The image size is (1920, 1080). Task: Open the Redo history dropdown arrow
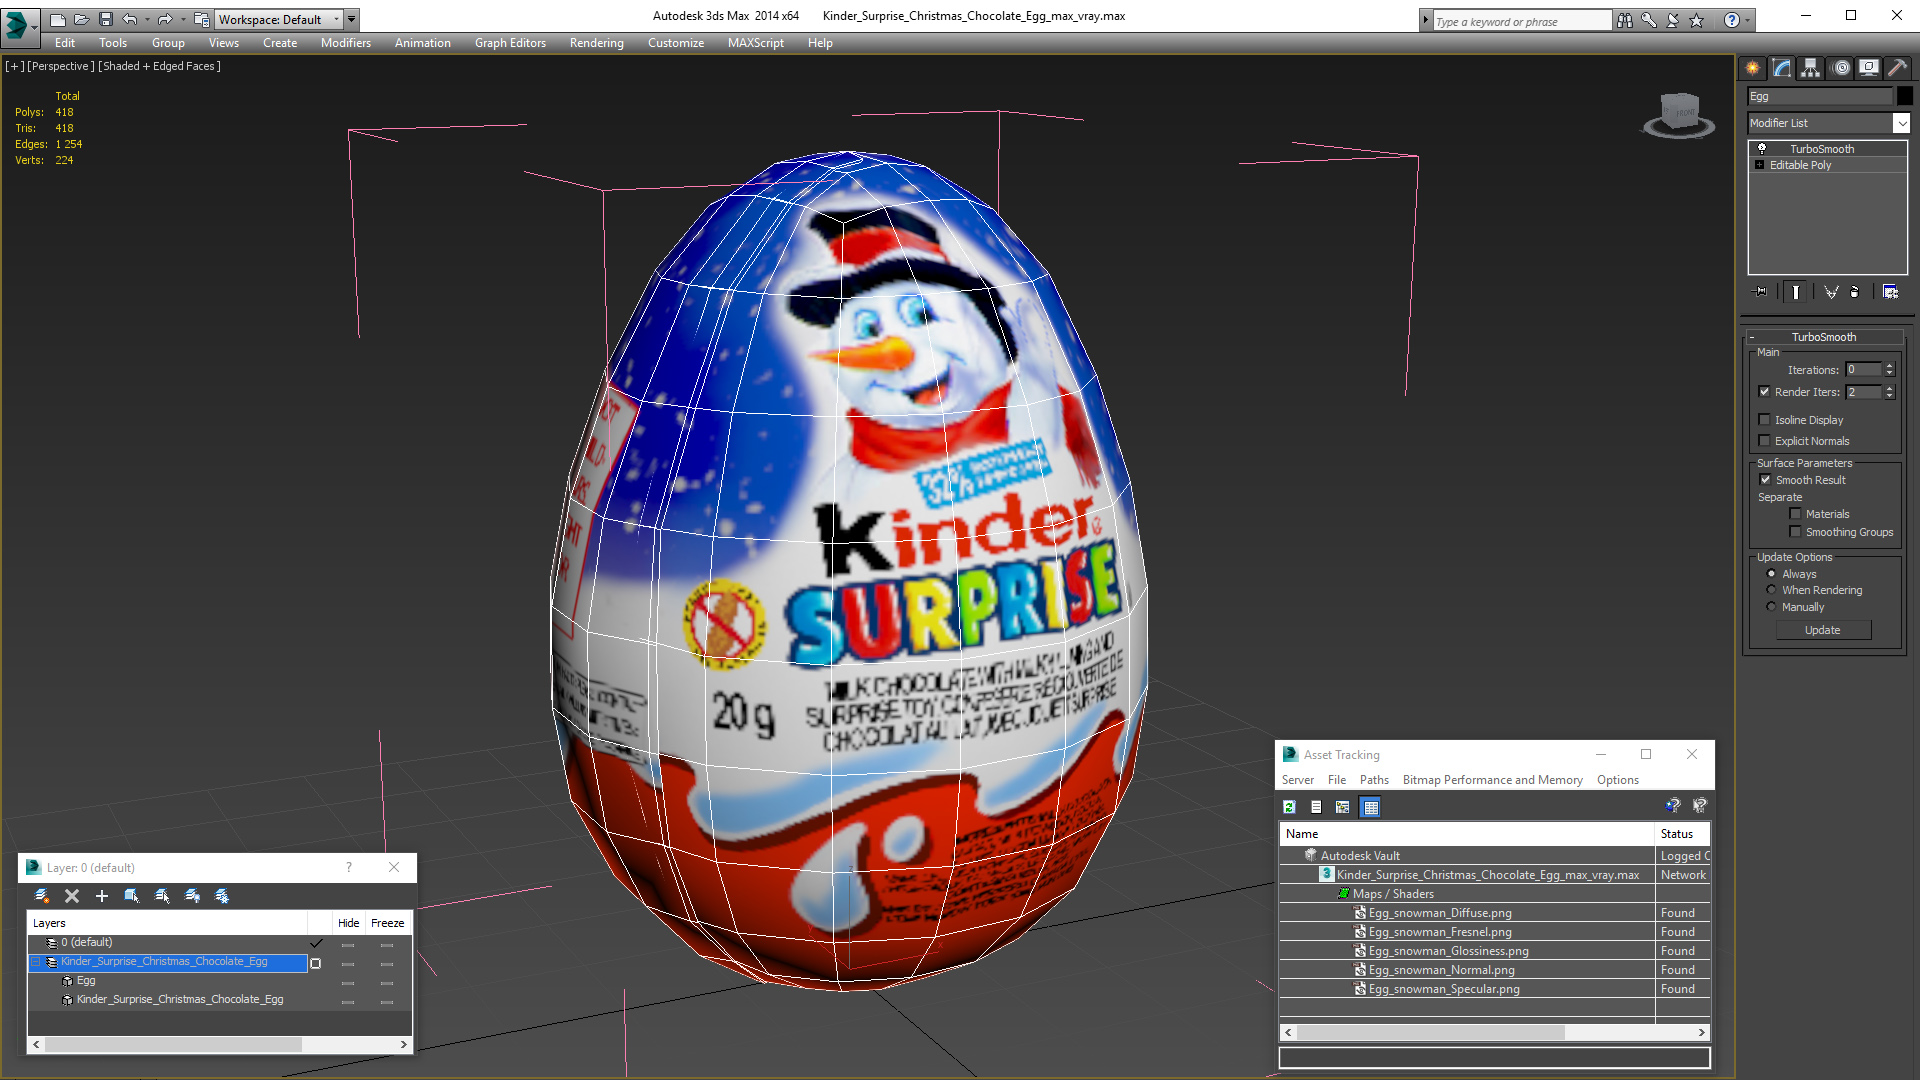(x=183, y=19)
